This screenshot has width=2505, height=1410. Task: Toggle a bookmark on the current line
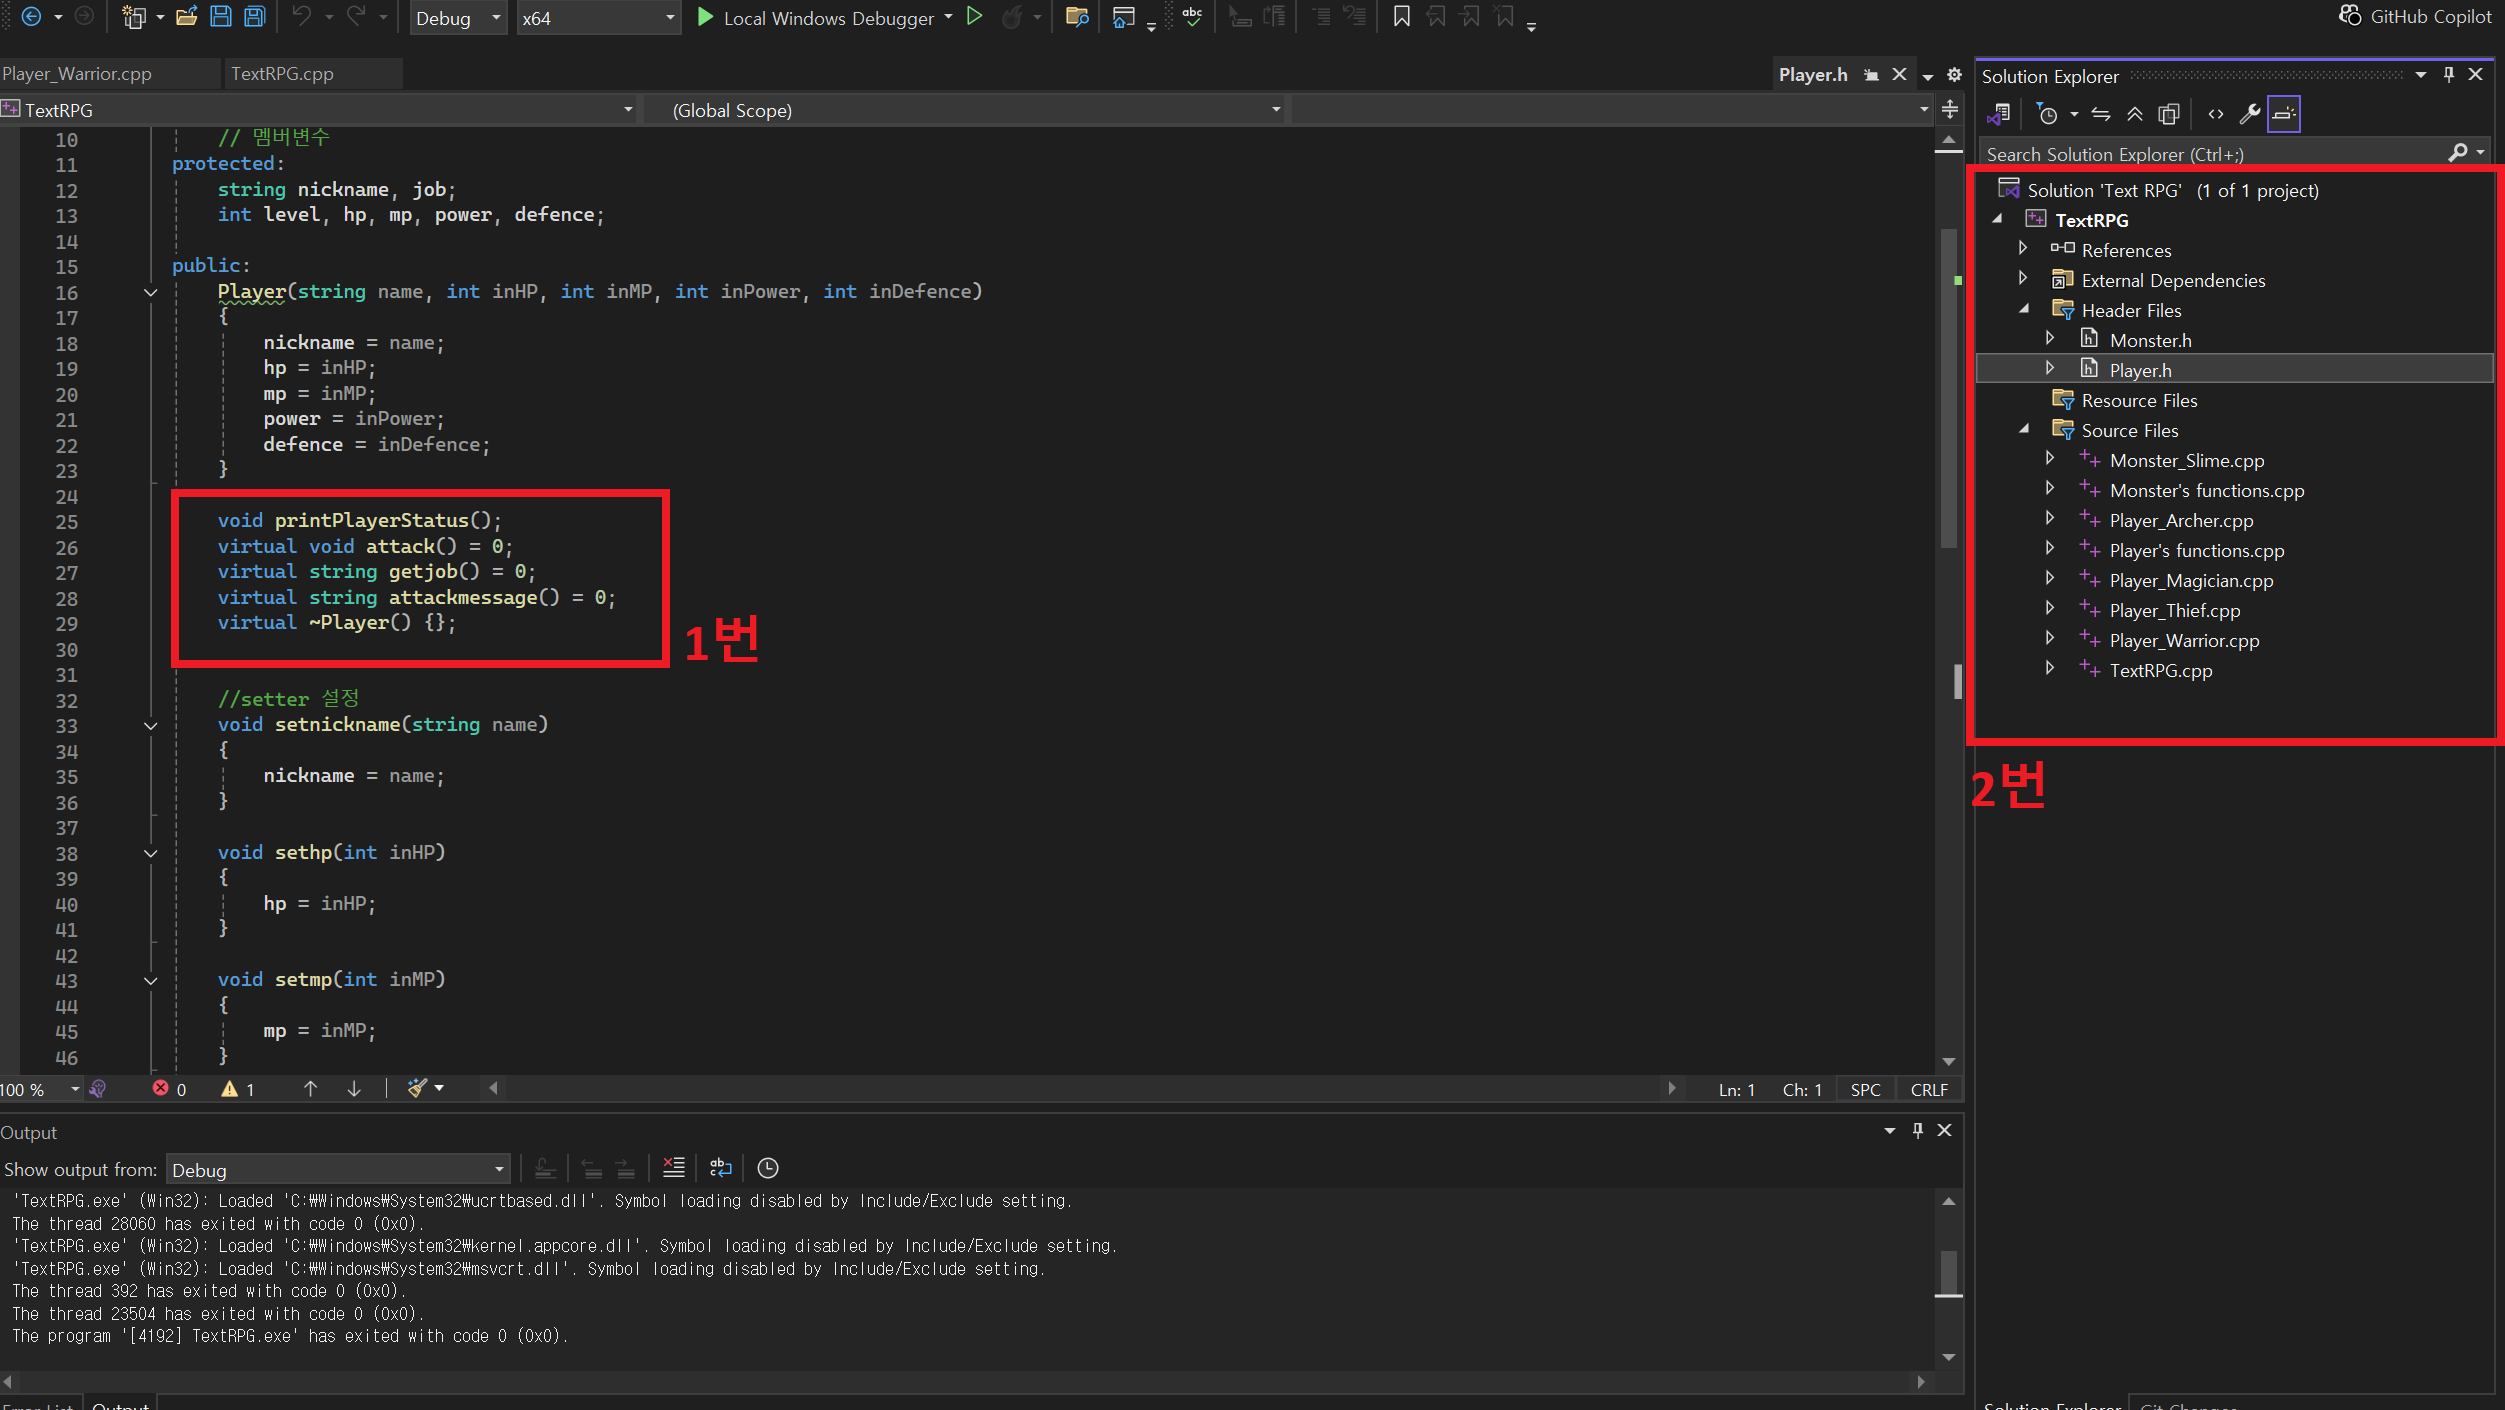coord(1401,17)
